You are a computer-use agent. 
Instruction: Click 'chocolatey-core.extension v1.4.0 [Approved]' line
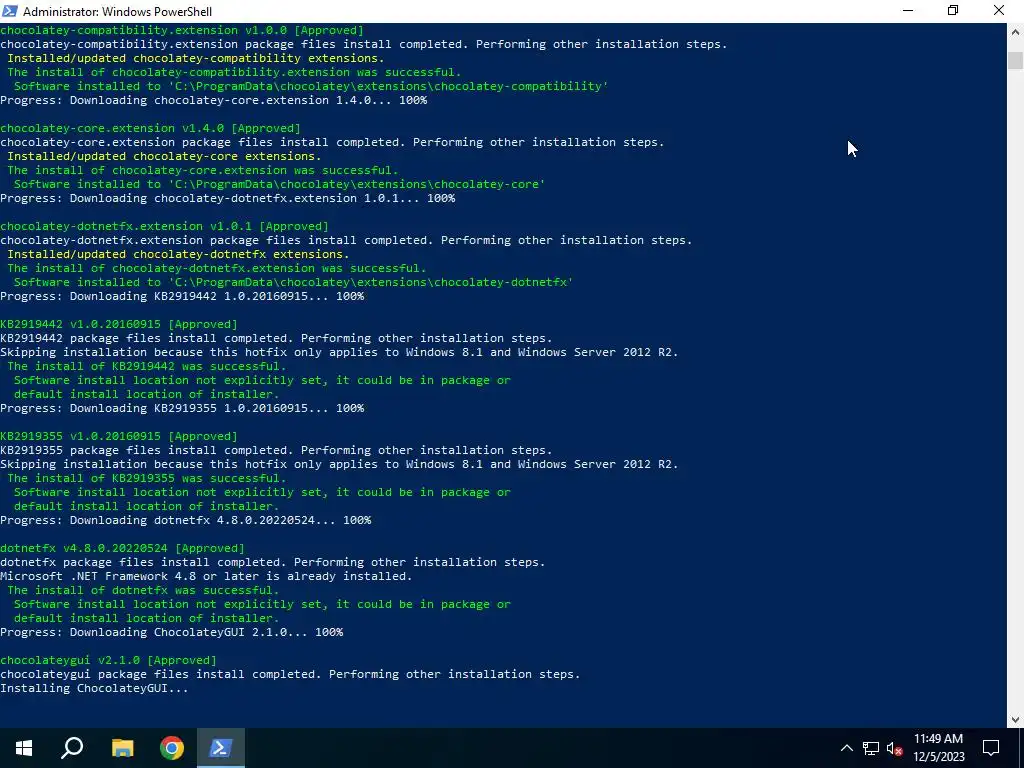(x=150, y=128)
